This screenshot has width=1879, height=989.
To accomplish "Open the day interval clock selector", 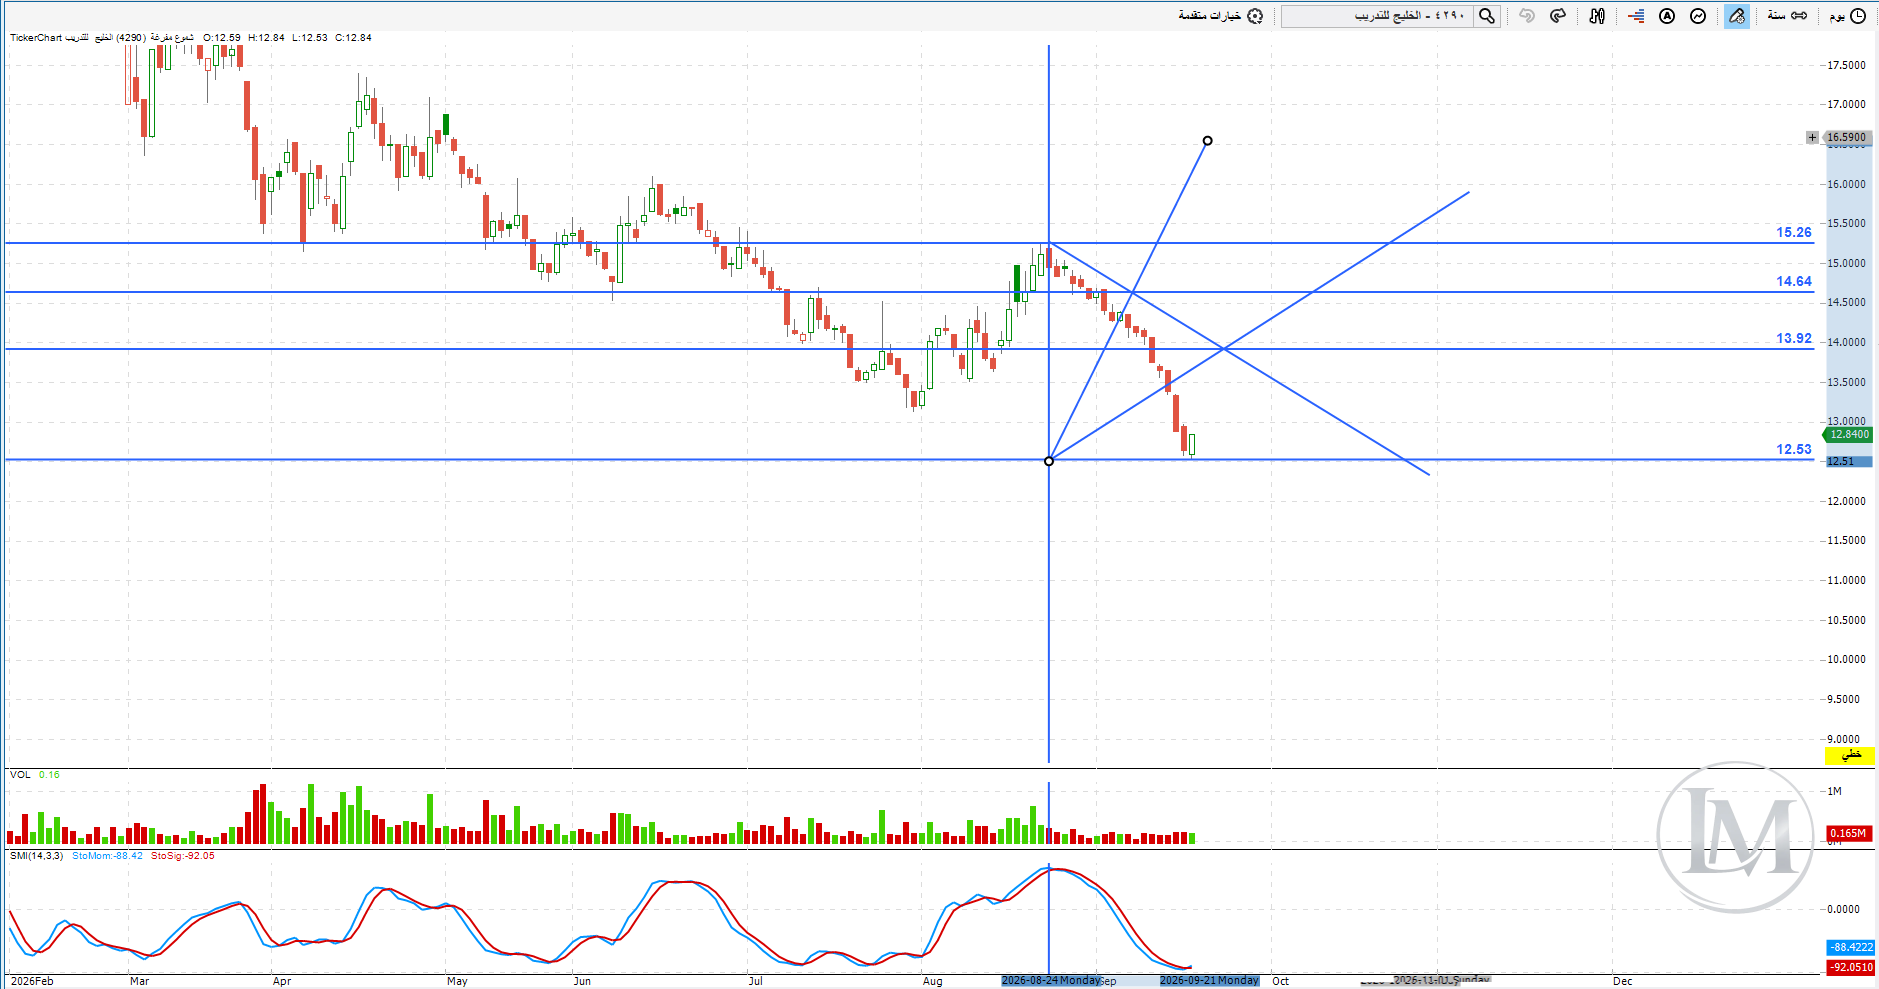I will point(1849,16).
